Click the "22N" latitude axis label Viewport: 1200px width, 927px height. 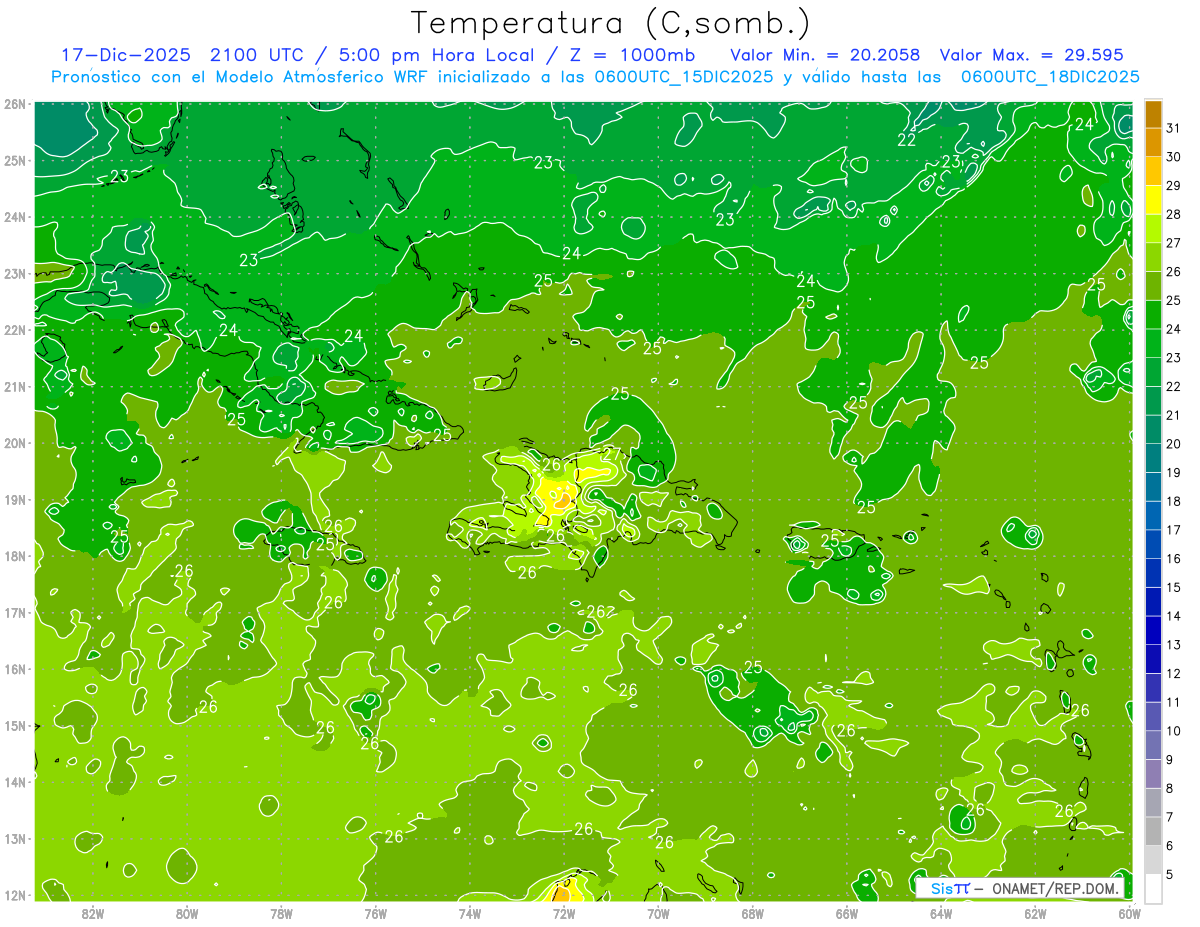point(15,330)
